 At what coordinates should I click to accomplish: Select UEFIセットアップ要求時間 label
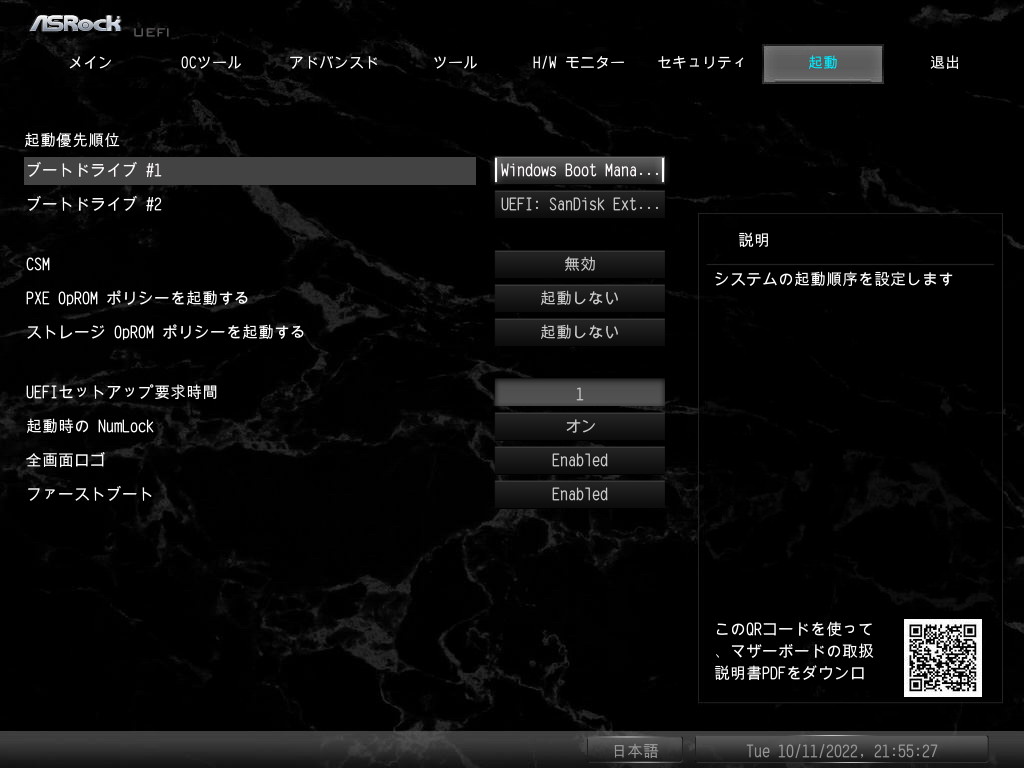coord(121,392)
